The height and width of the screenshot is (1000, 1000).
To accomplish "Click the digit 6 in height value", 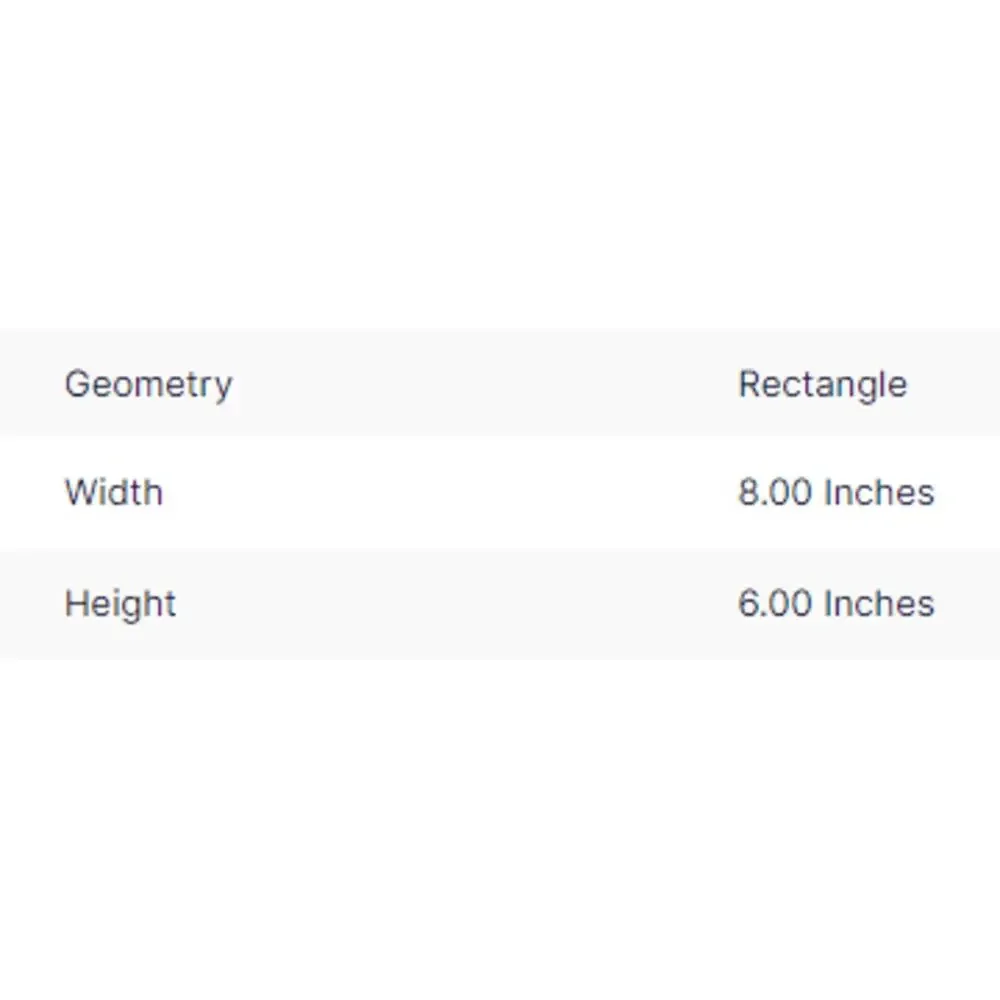I will click(748, 604).
